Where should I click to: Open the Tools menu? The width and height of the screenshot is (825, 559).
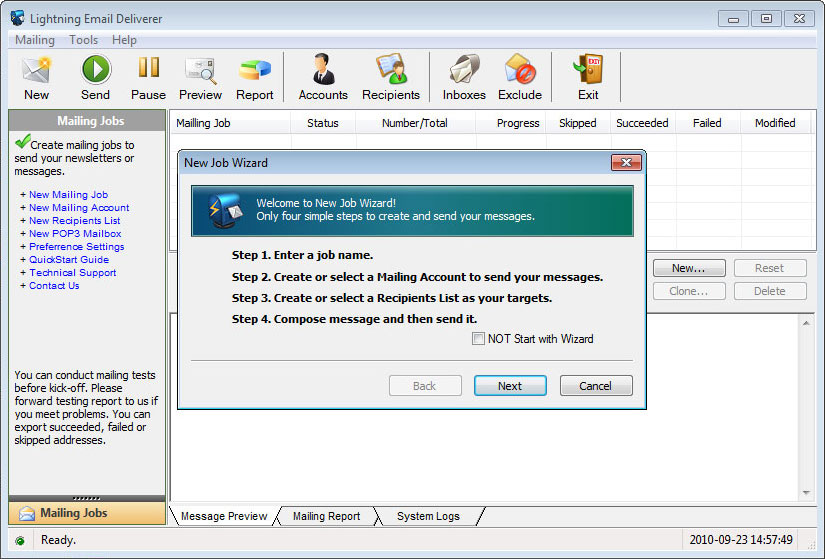[84, 40]
